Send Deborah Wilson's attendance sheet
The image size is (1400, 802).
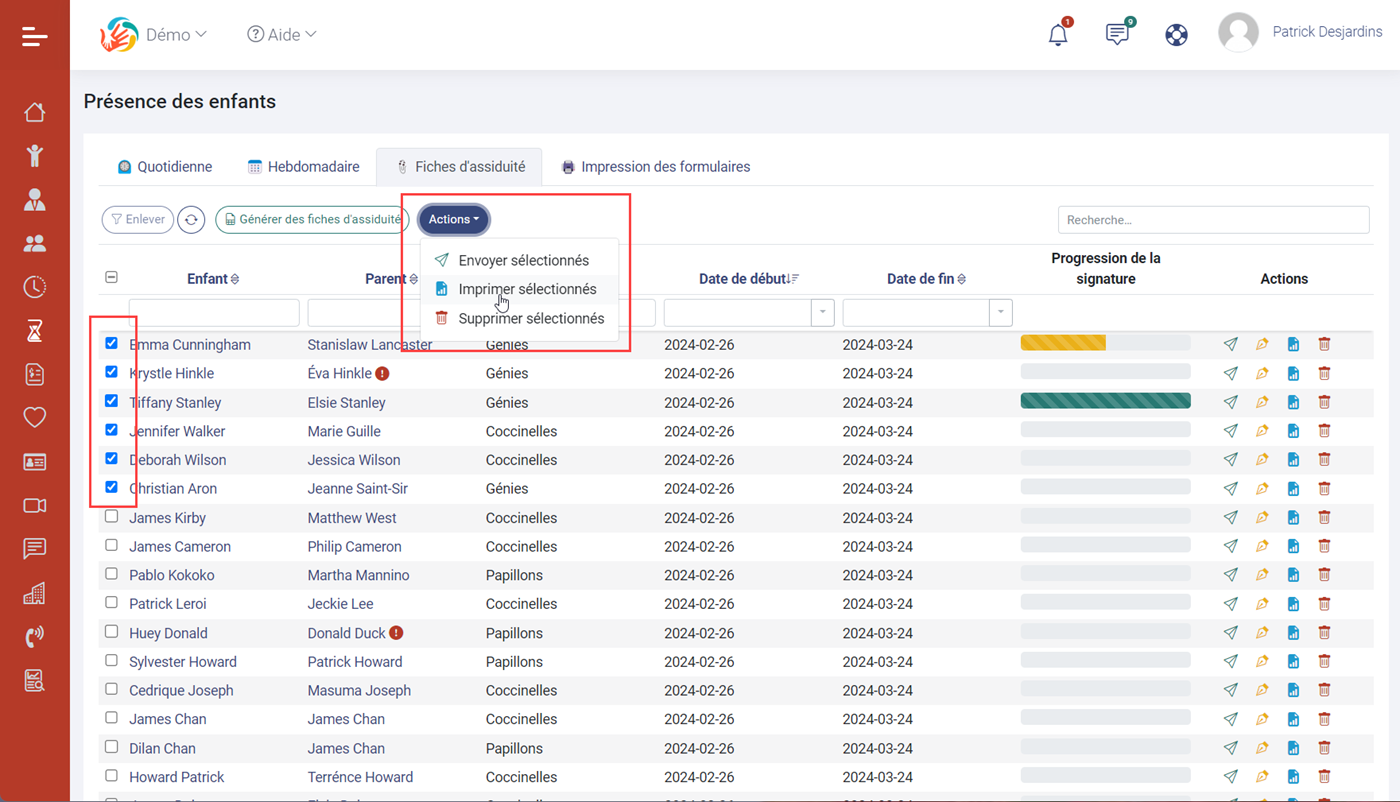coord(1231,460)
